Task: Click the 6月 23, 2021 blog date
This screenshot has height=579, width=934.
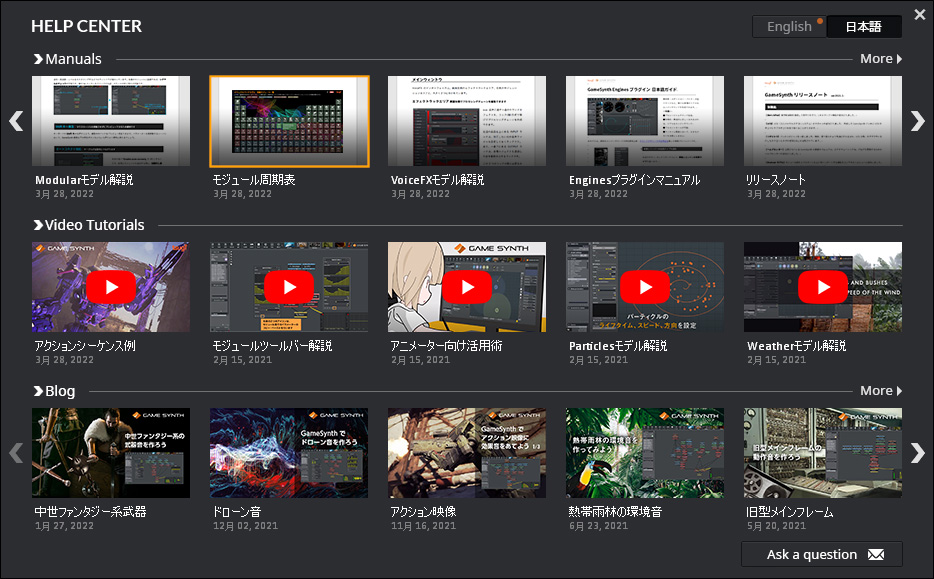Action: pos(598,526)
